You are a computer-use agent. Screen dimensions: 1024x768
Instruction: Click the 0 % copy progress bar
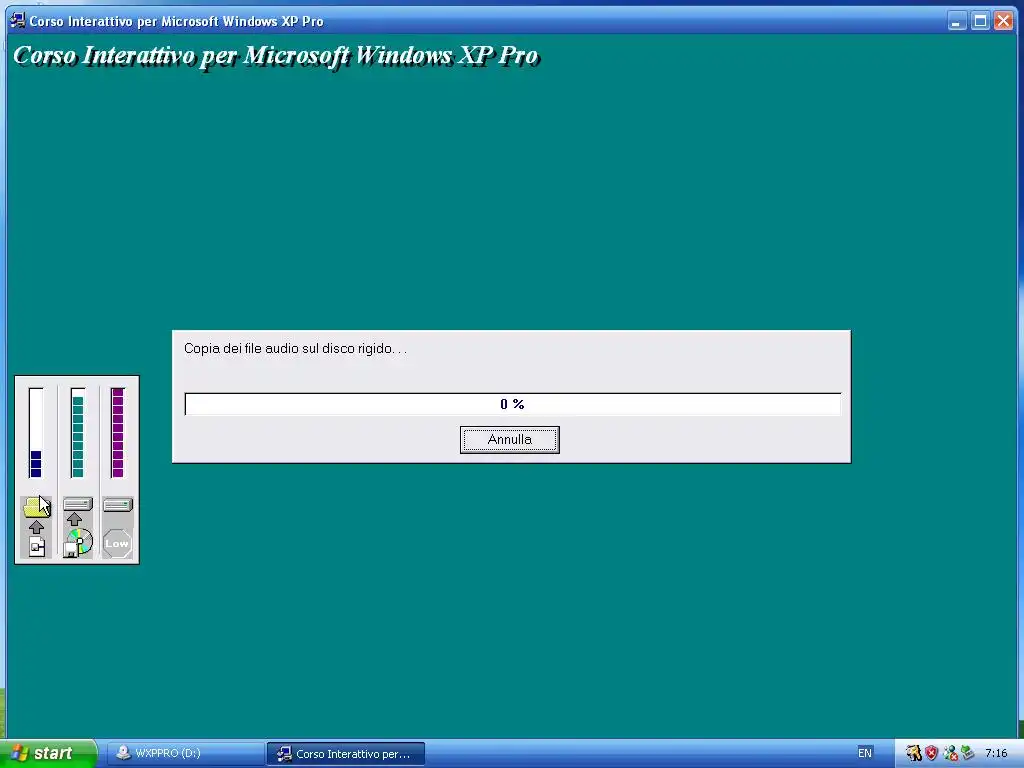click(x=513, y=404)
